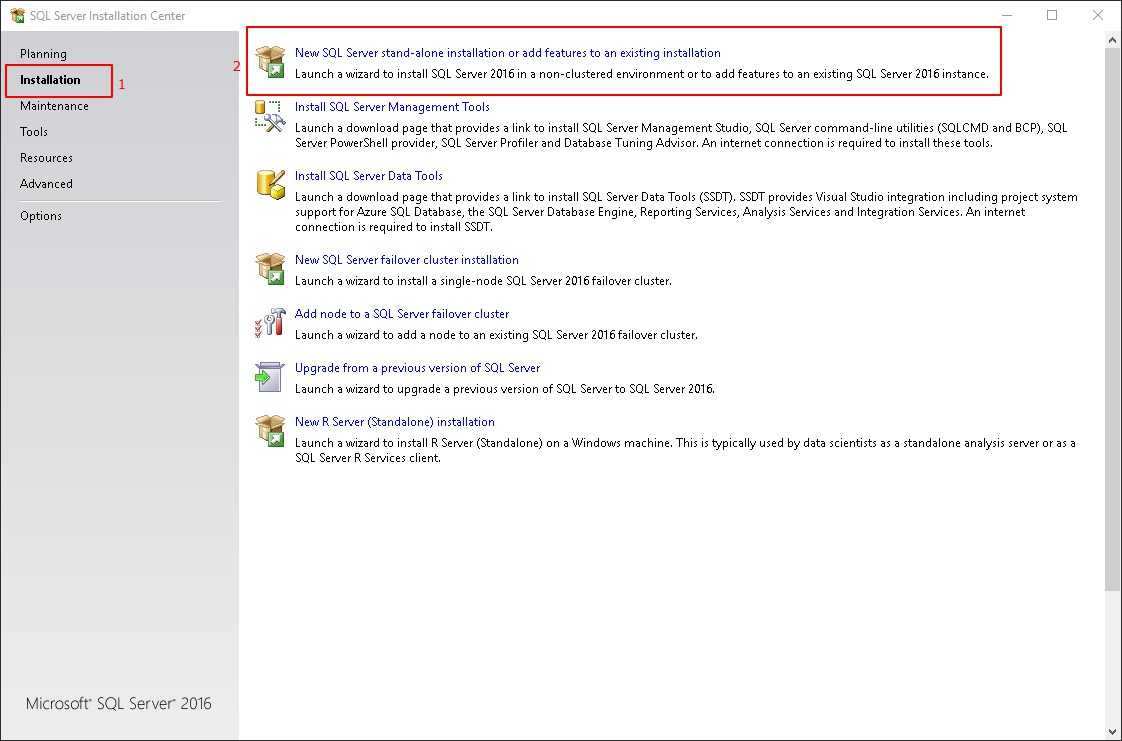Click the vertical scrollbar thumb
Screen dimensions: 1122x741
1113,319
